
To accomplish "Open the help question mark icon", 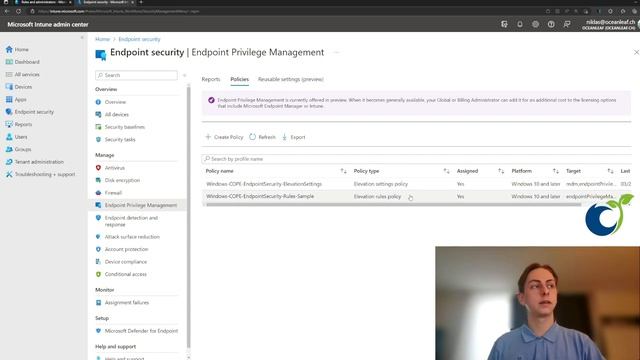I will (551, 24).
